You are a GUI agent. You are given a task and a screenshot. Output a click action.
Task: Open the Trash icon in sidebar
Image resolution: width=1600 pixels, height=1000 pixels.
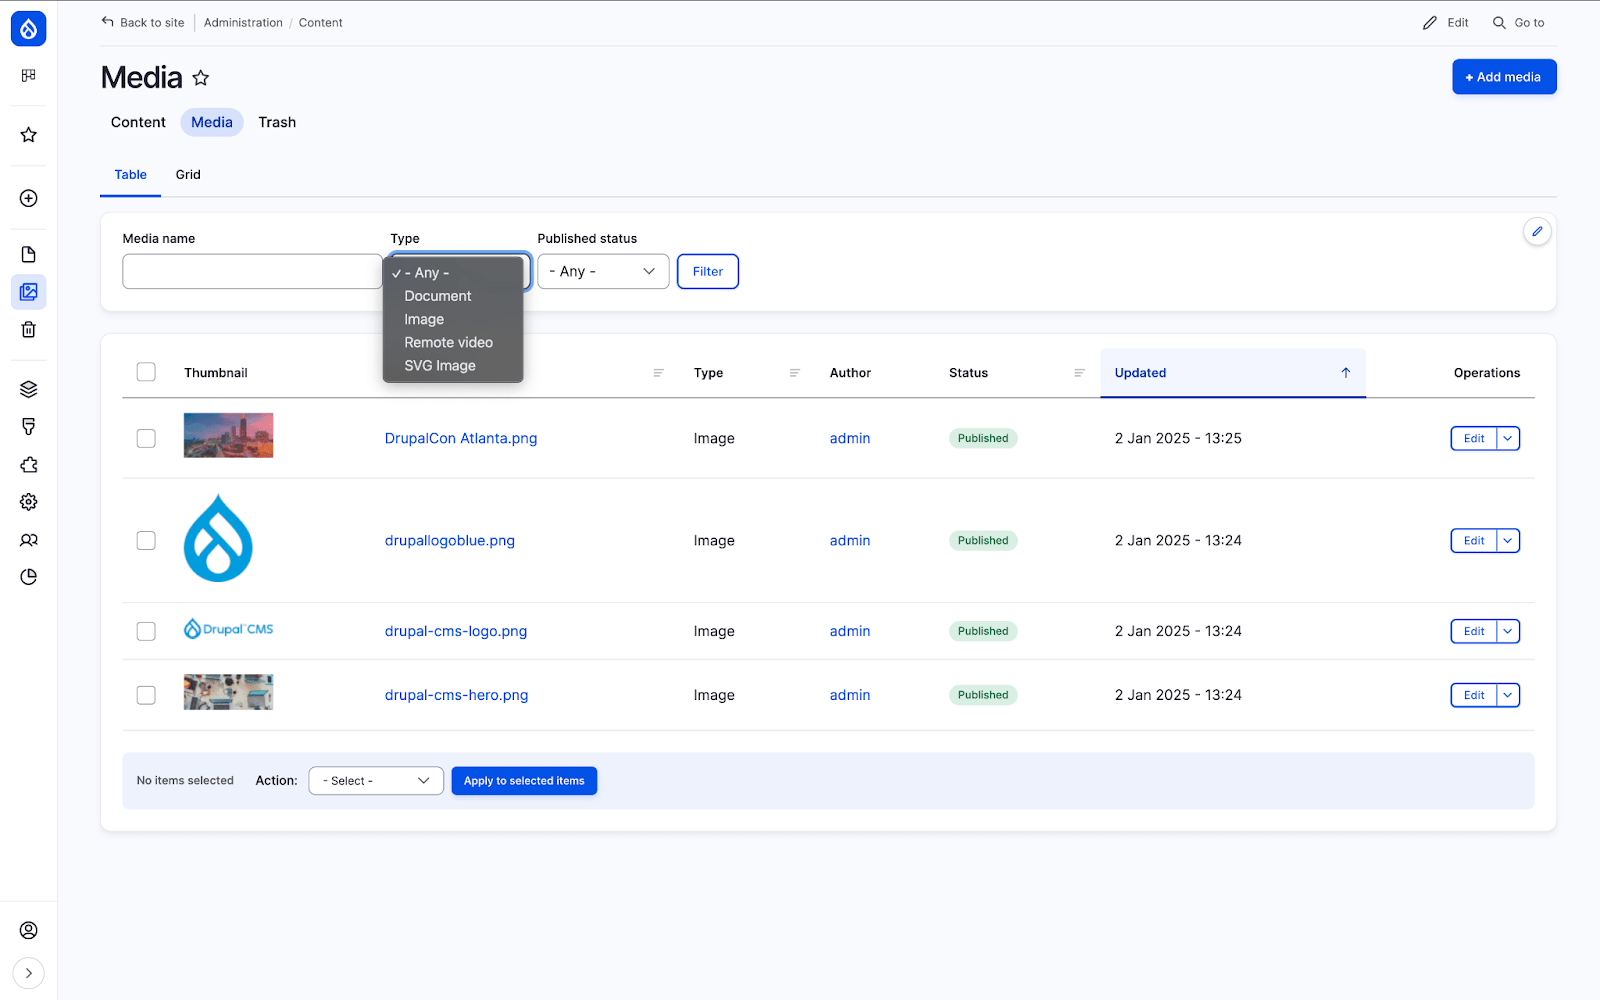click(x=28, y=329)
